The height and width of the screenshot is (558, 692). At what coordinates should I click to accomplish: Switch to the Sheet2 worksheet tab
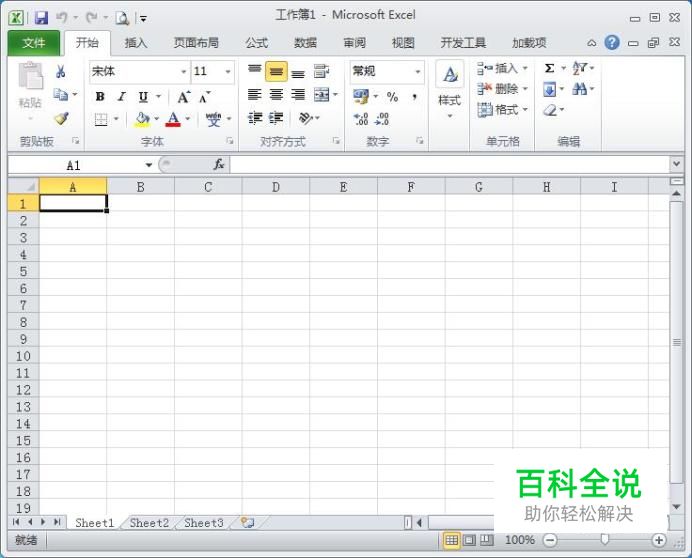[x=149, y=523]
